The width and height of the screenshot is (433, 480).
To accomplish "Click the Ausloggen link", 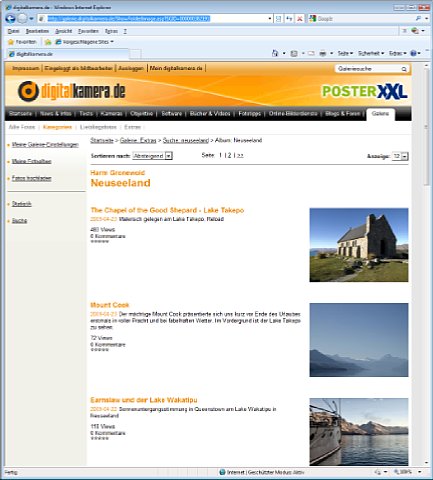I will pyautogui.click(x=131, y=68).
